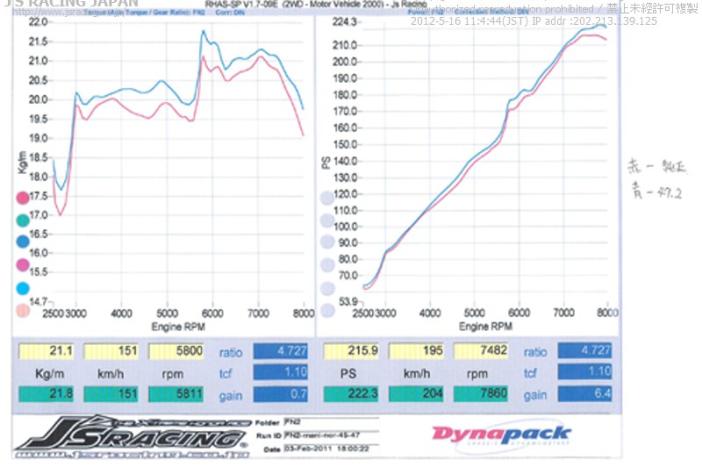Click the Dynapack logo
702x468 pixels.
501,434
